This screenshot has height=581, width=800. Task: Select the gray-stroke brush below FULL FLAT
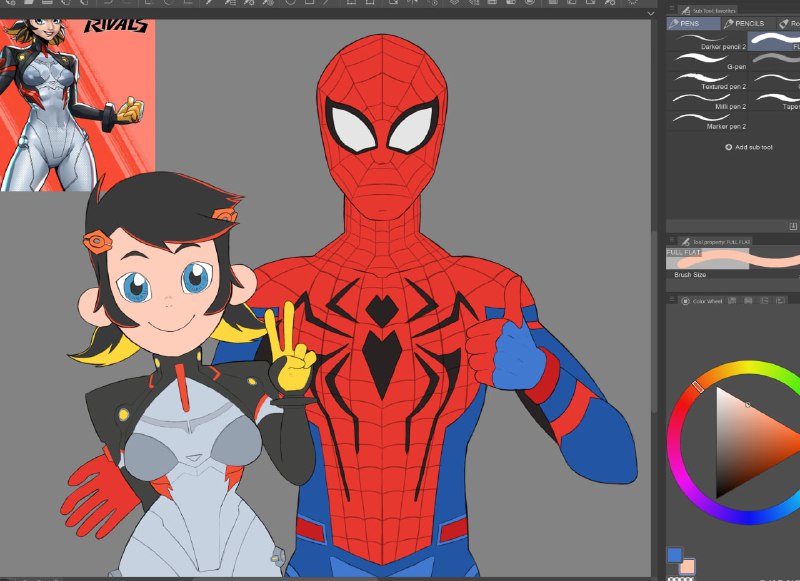tap(774, 62)
